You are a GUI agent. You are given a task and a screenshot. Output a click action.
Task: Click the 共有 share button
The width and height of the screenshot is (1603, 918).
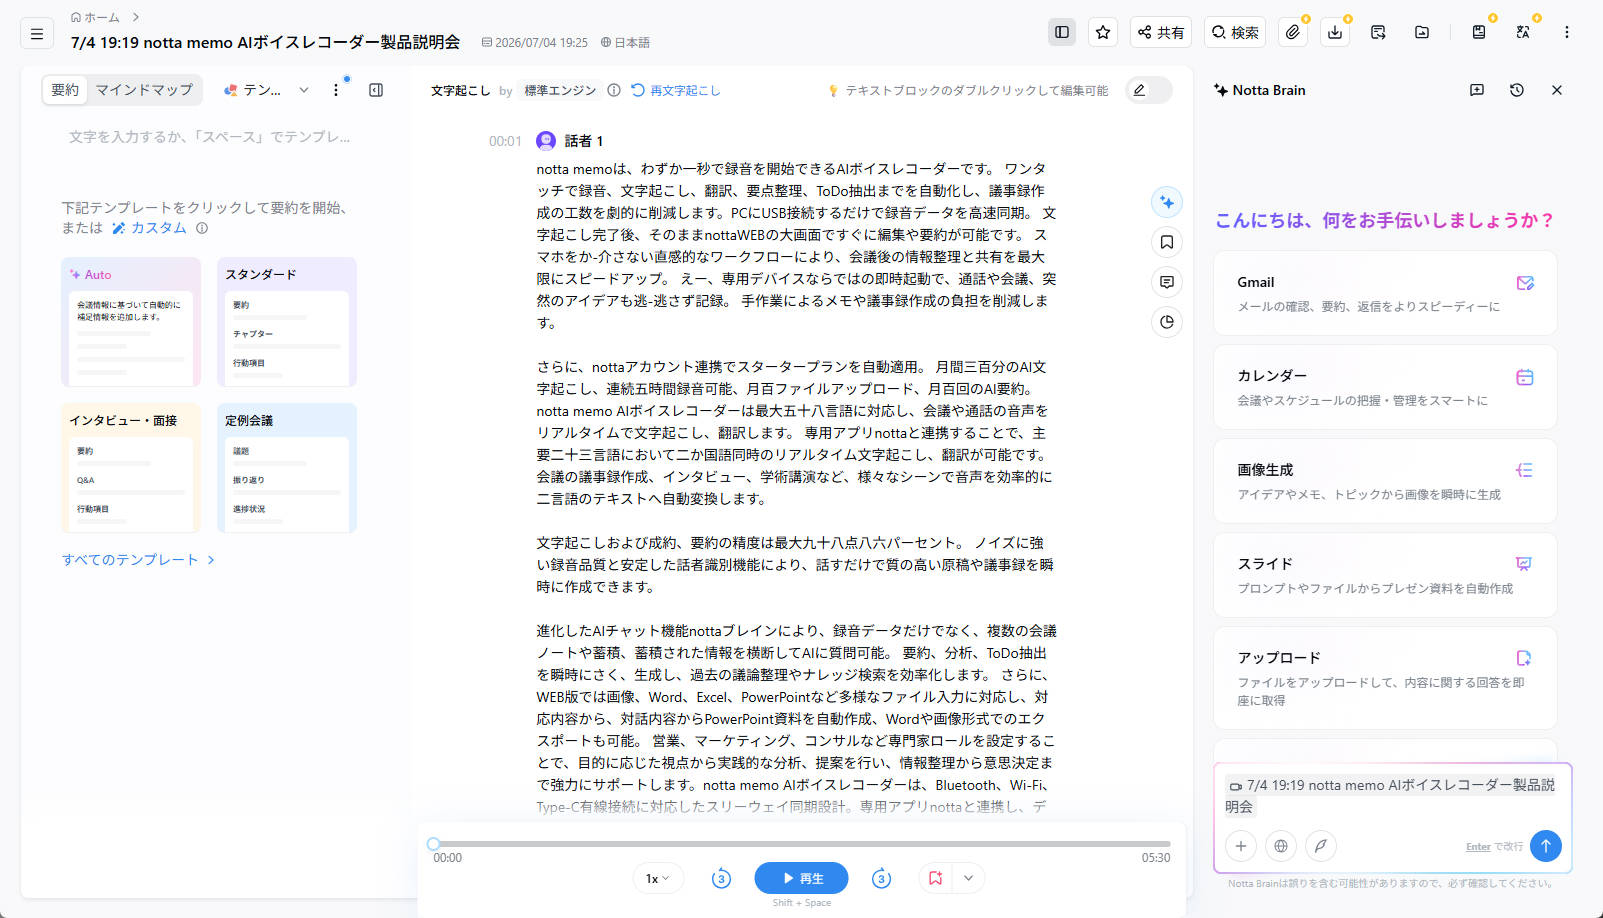(1160, 32)
